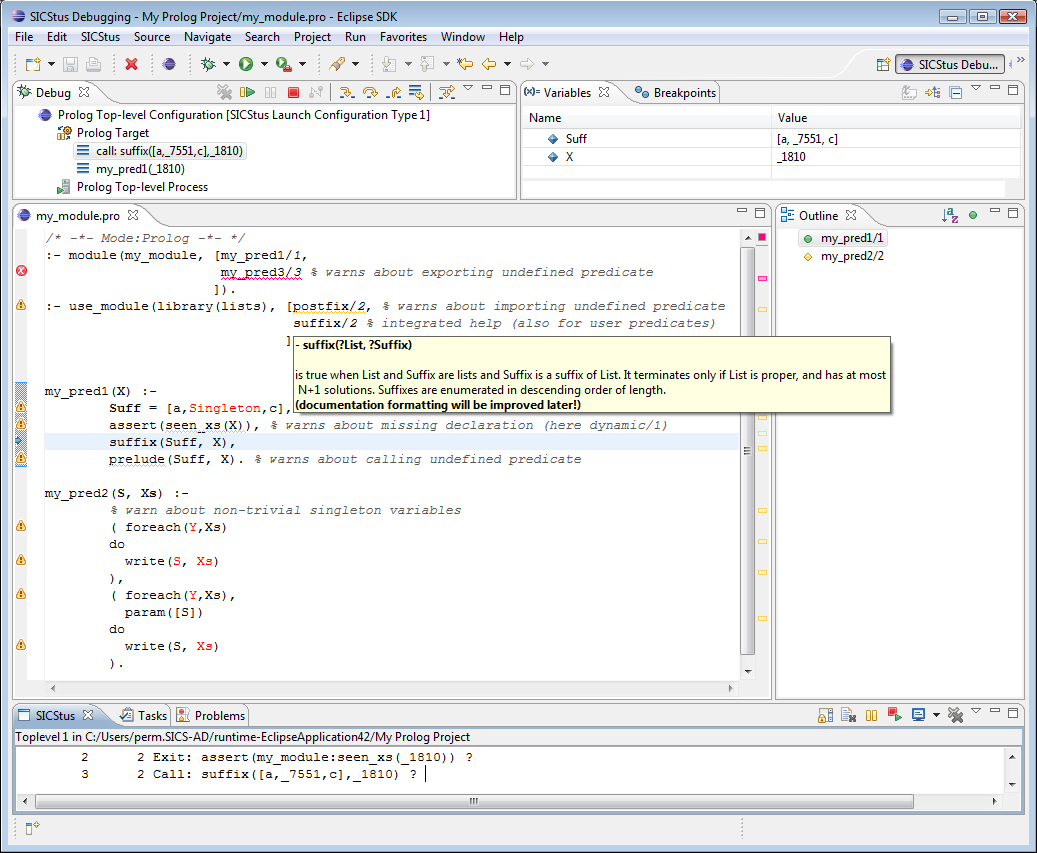Switch to the SICStus Debug perspective button
The width and height of the screenshot is (1037, 853).
tap(949, 64)
